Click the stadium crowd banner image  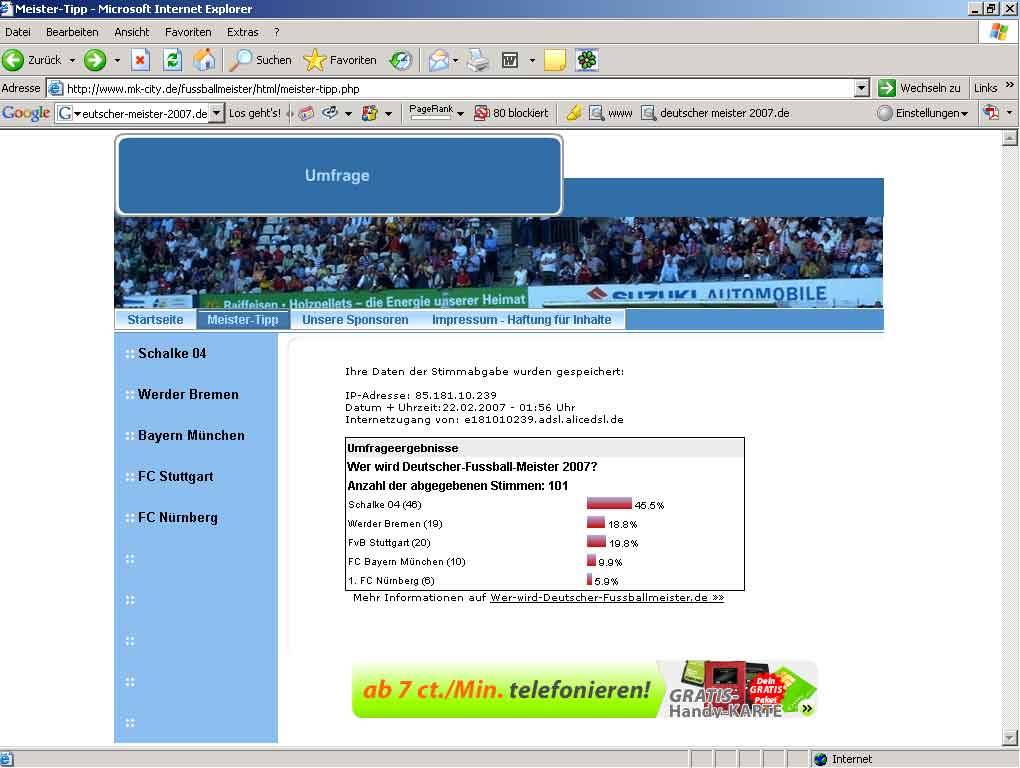tap(499, 262)
